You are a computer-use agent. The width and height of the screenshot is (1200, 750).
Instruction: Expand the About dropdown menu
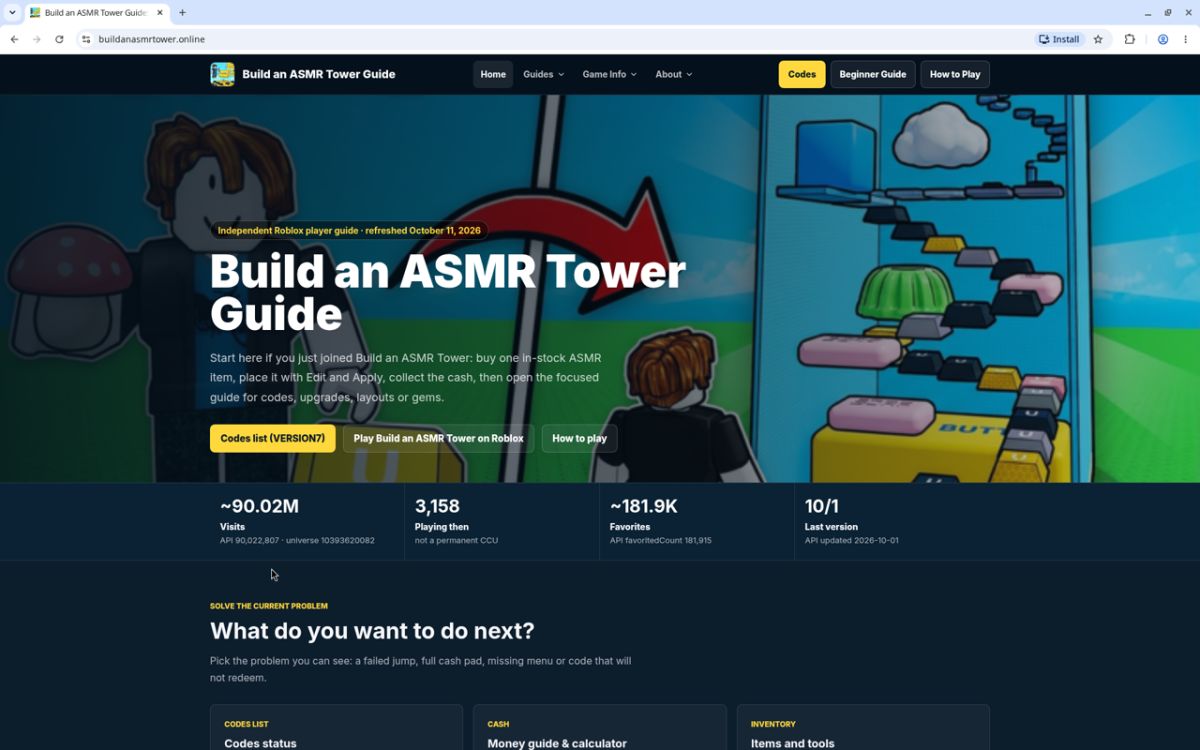click(x=673, y=74)
